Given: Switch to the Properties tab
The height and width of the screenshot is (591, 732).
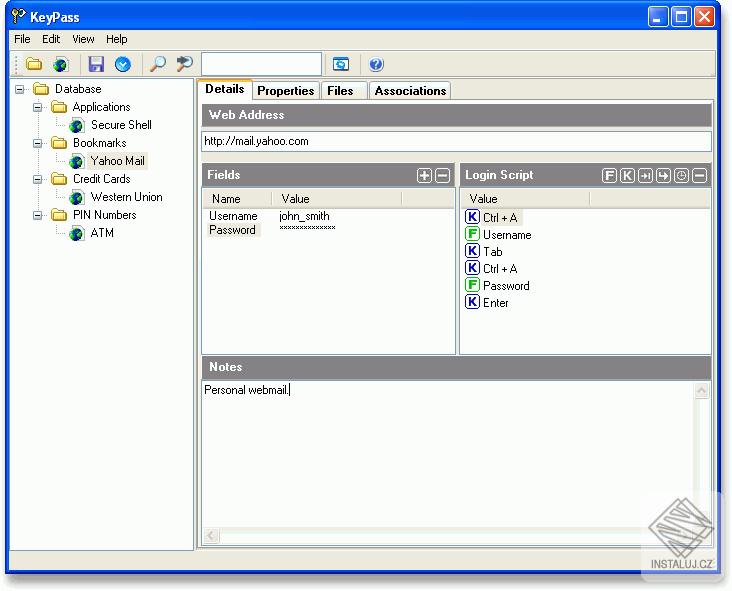Looking at the screenshot, I should (x=285, y=91).
